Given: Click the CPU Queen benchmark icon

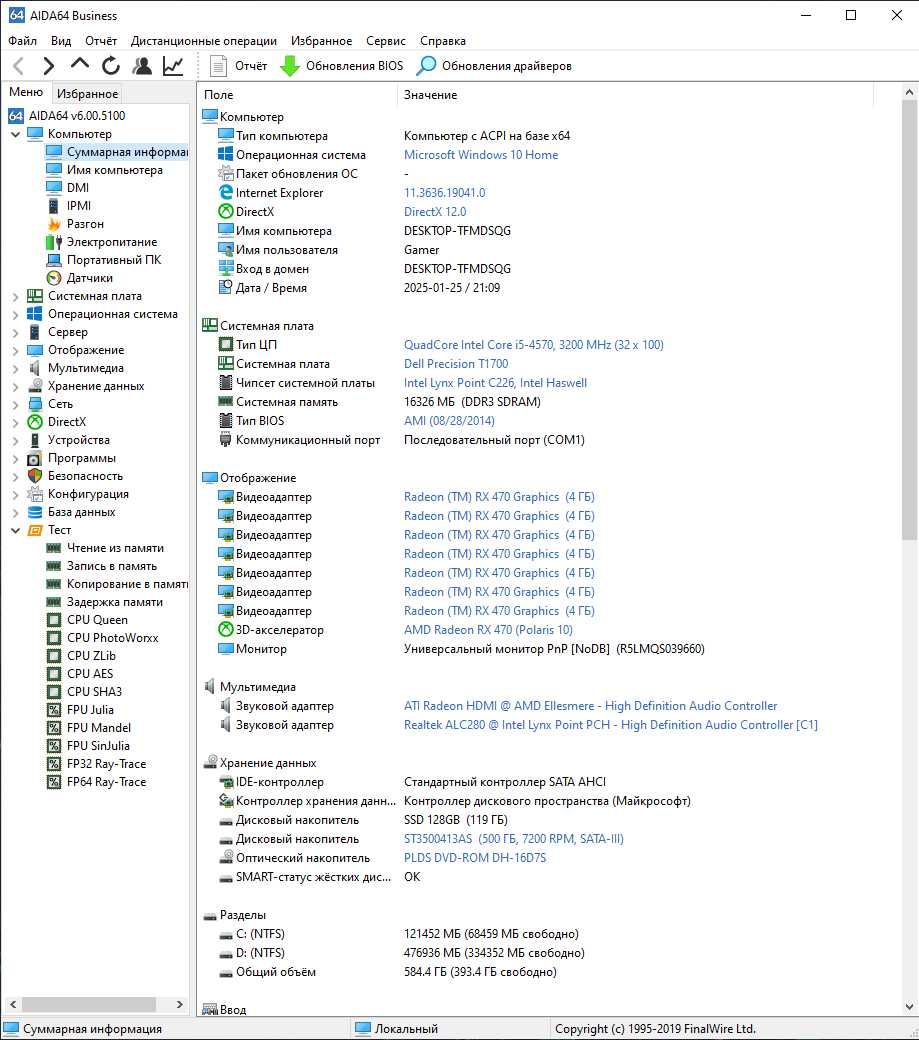Looking at the screenshot, I should click(54, 620).
